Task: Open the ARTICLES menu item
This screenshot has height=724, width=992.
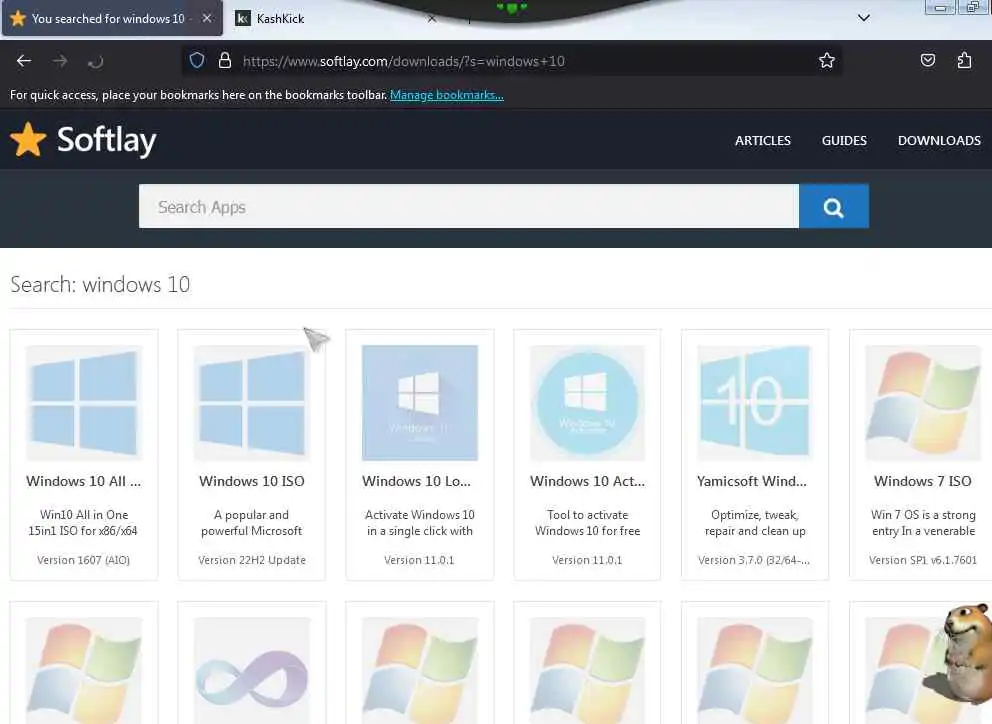Action: point(762,140)
